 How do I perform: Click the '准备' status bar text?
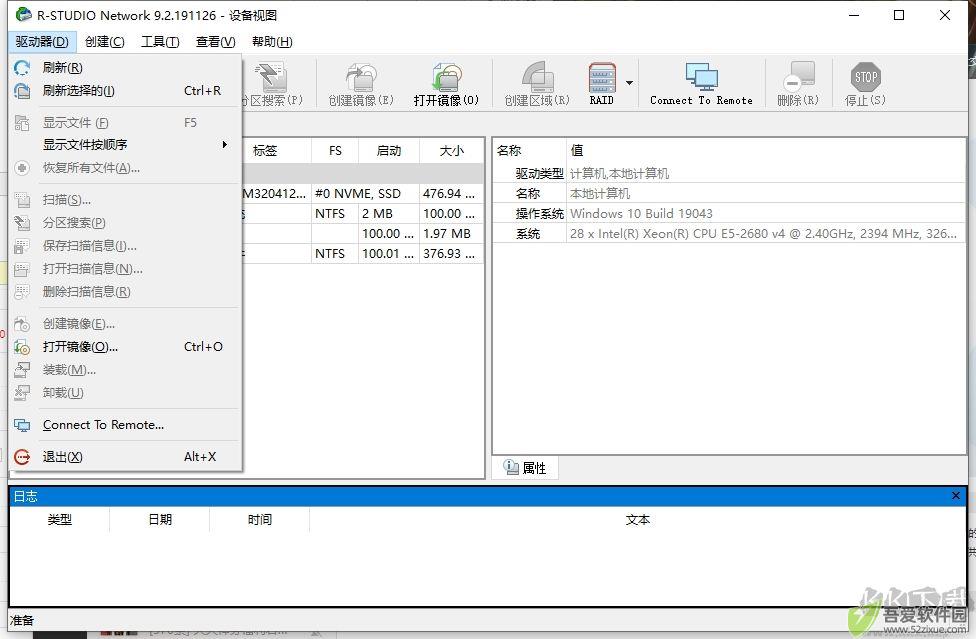pos(22,620)
